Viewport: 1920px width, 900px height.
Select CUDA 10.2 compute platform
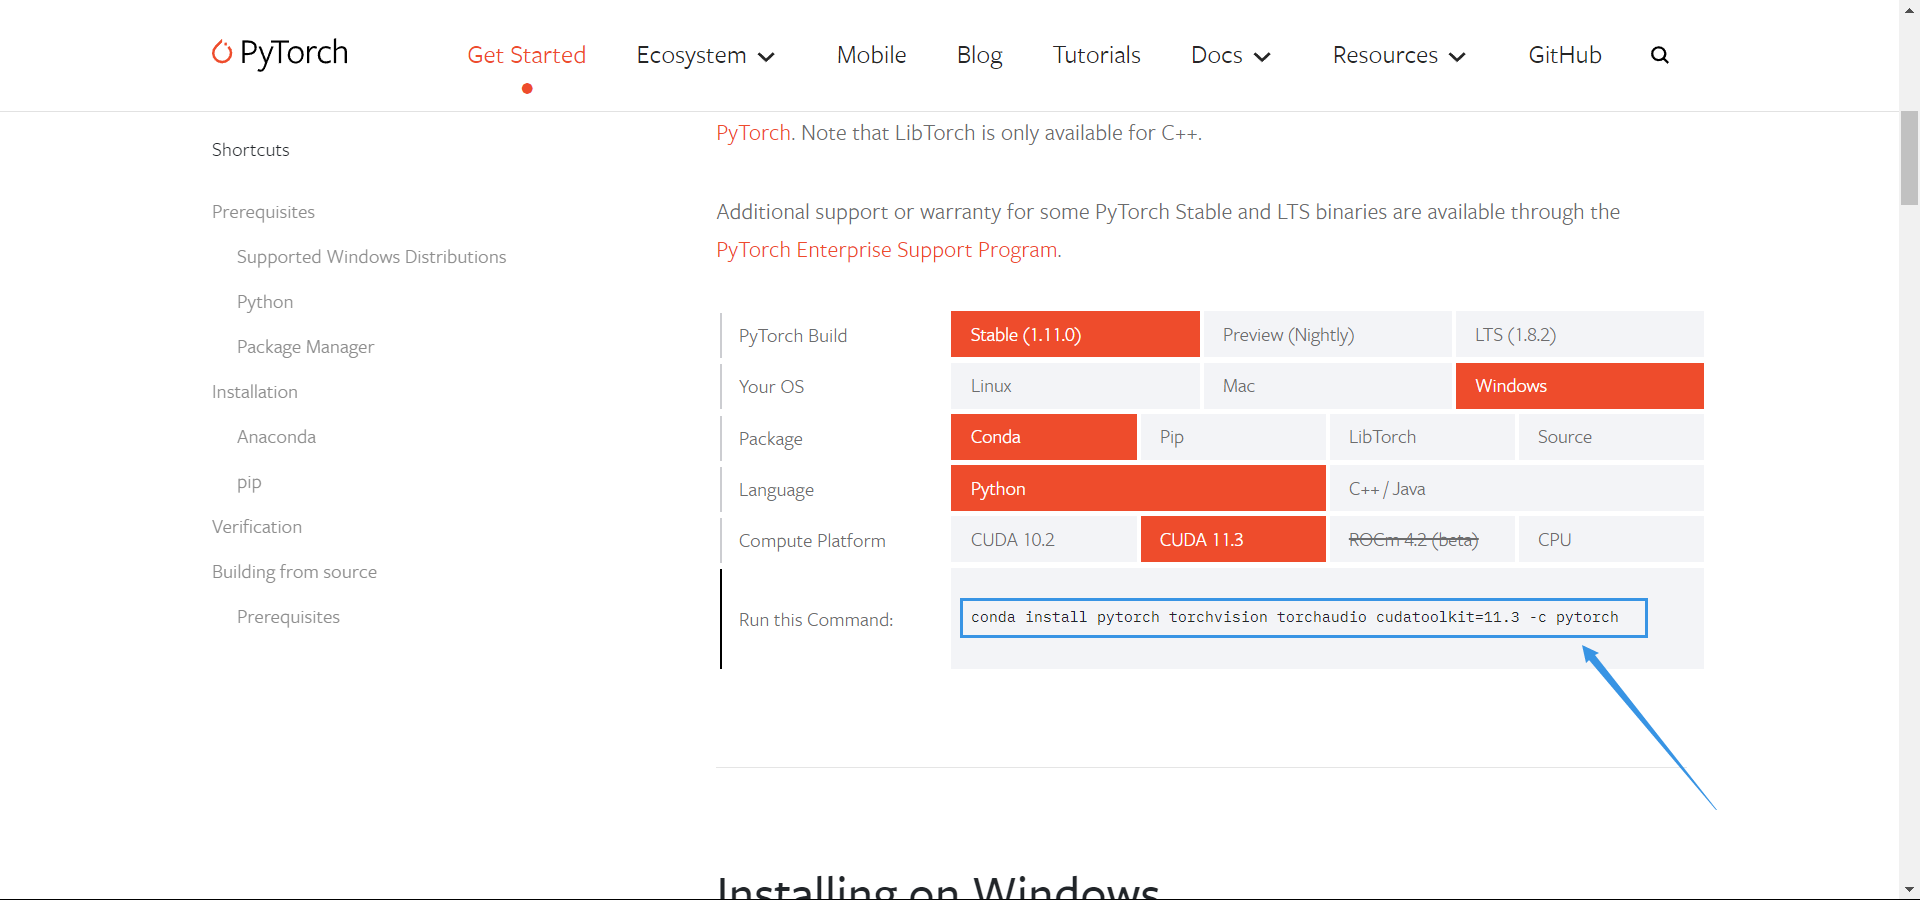click(x=1044, y=539)
